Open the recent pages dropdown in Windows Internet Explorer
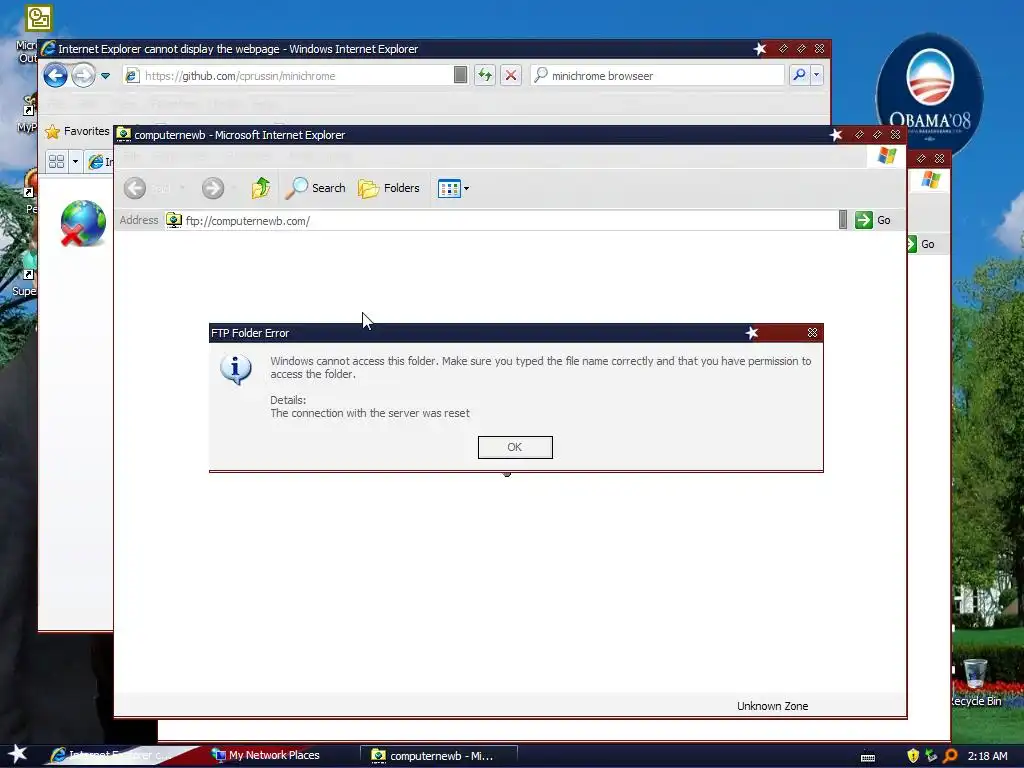 tap(105, 76)
